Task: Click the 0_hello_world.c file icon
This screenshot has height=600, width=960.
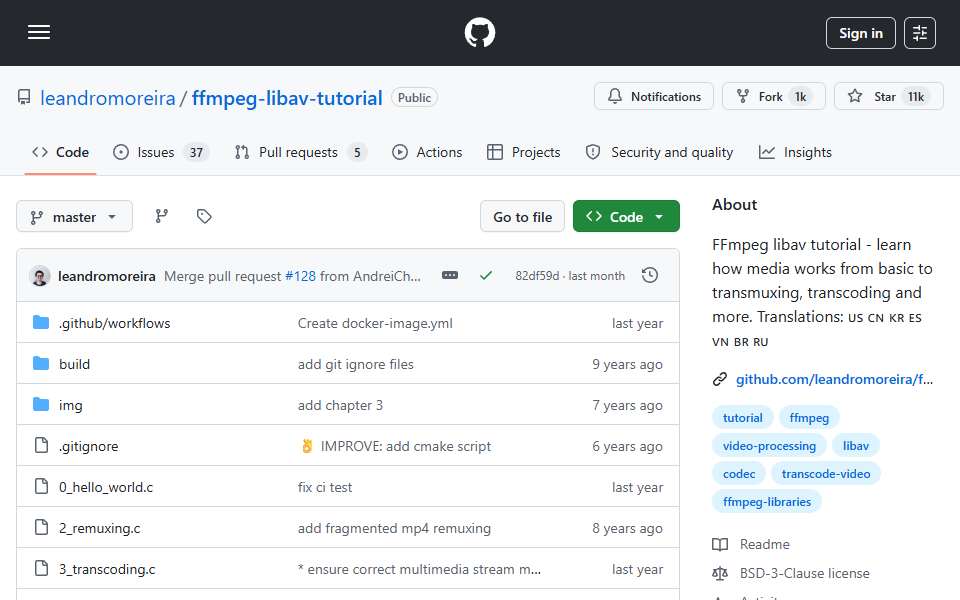Action: tap(41, 486)
